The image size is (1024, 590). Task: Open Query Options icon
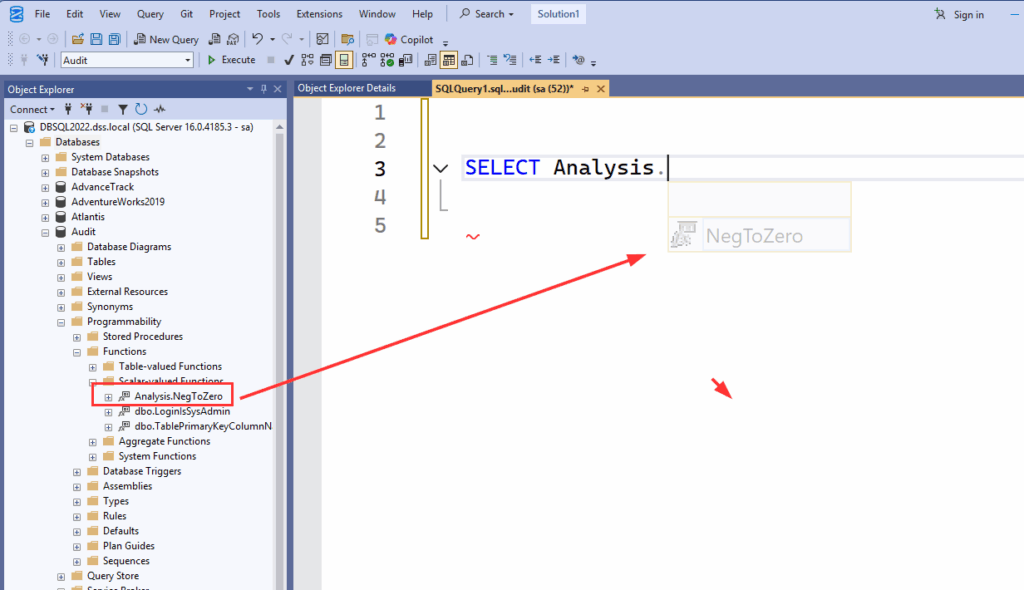click(x=325, y=60)
